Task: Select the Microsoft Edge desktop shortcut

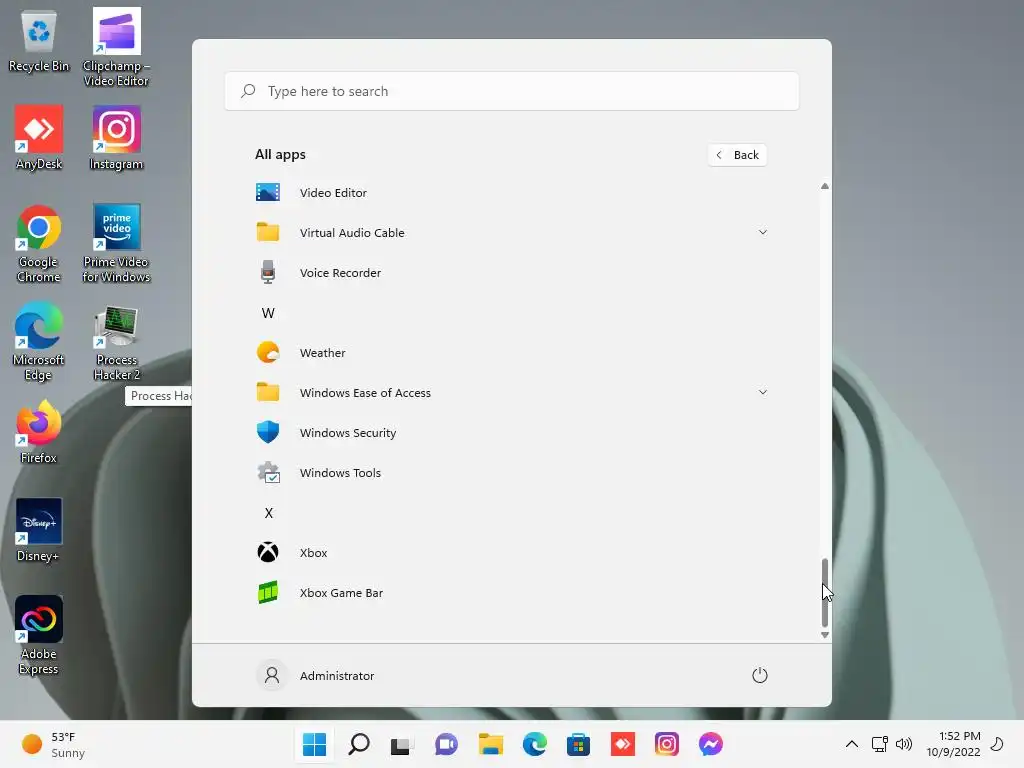Action: tap(39, 341)
